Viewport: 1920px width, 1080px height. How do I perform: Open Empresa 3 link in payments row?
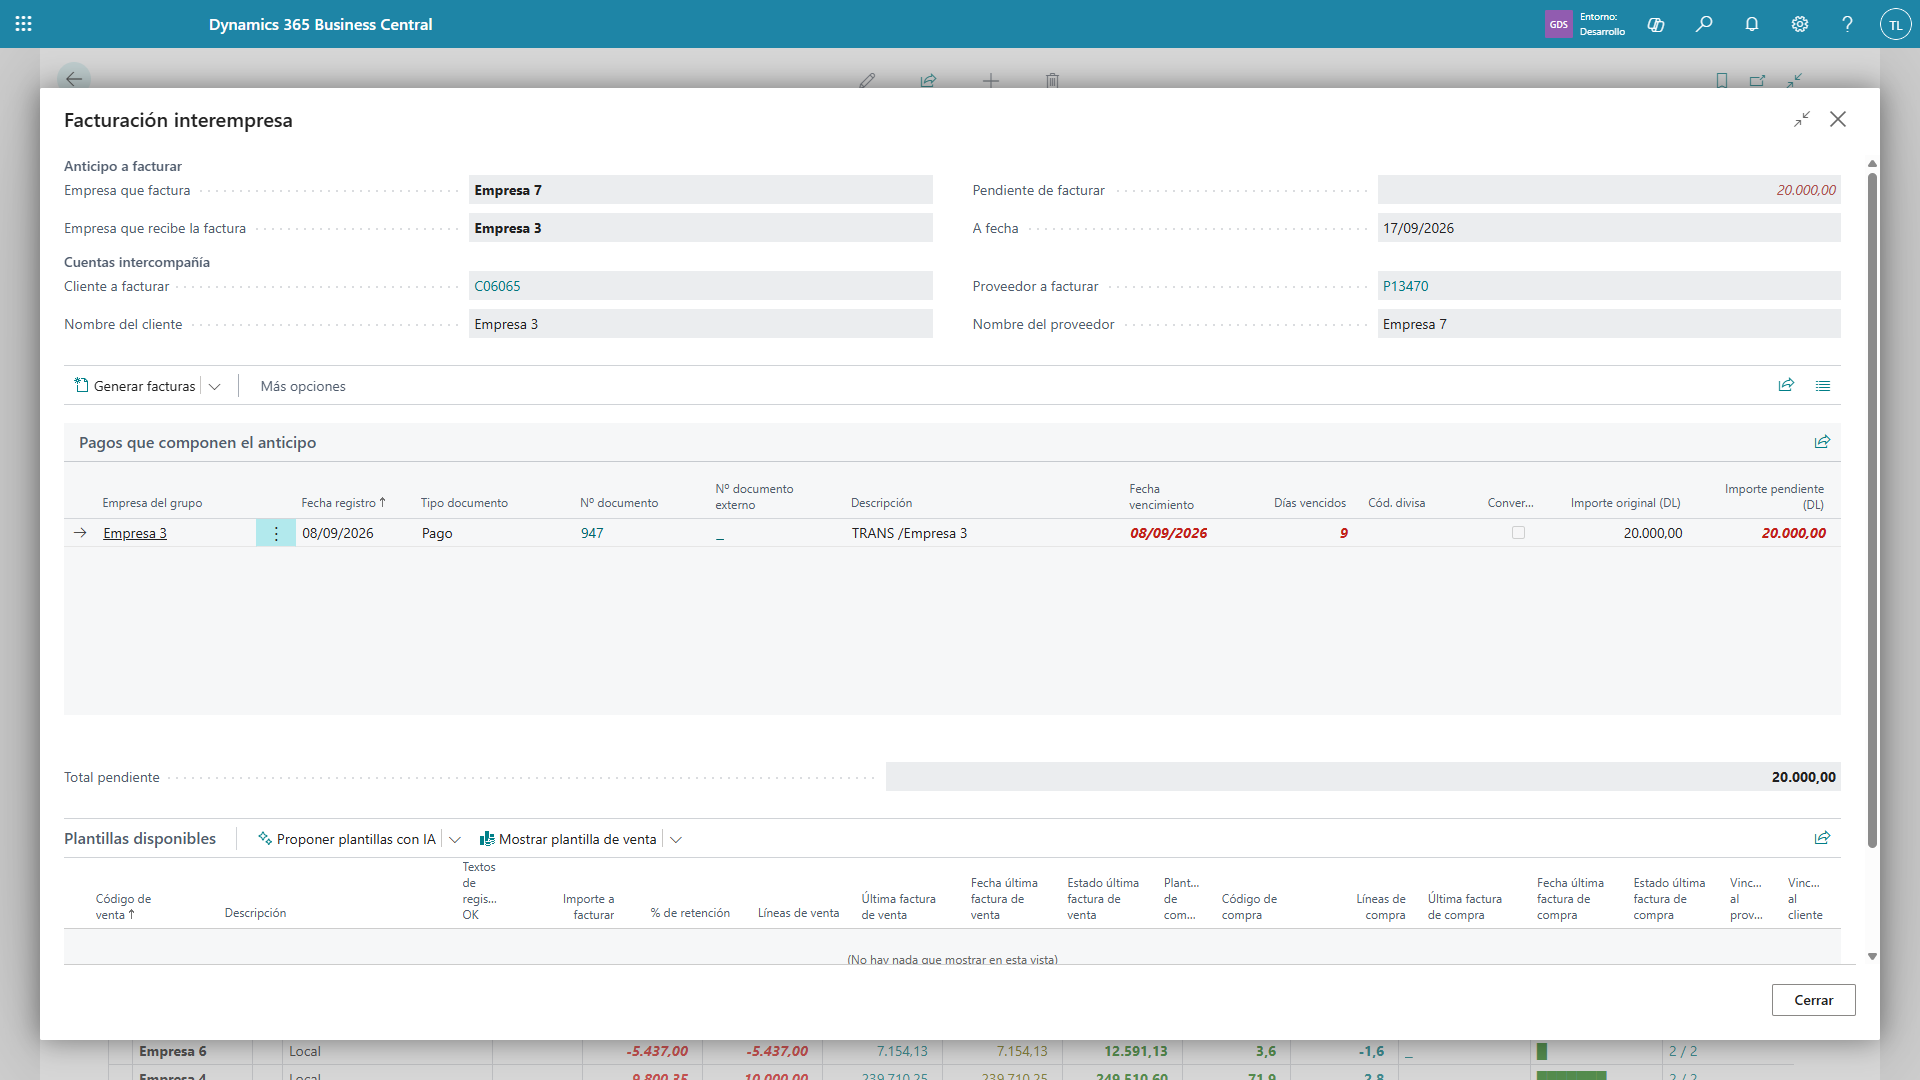[x=135, y=533]
